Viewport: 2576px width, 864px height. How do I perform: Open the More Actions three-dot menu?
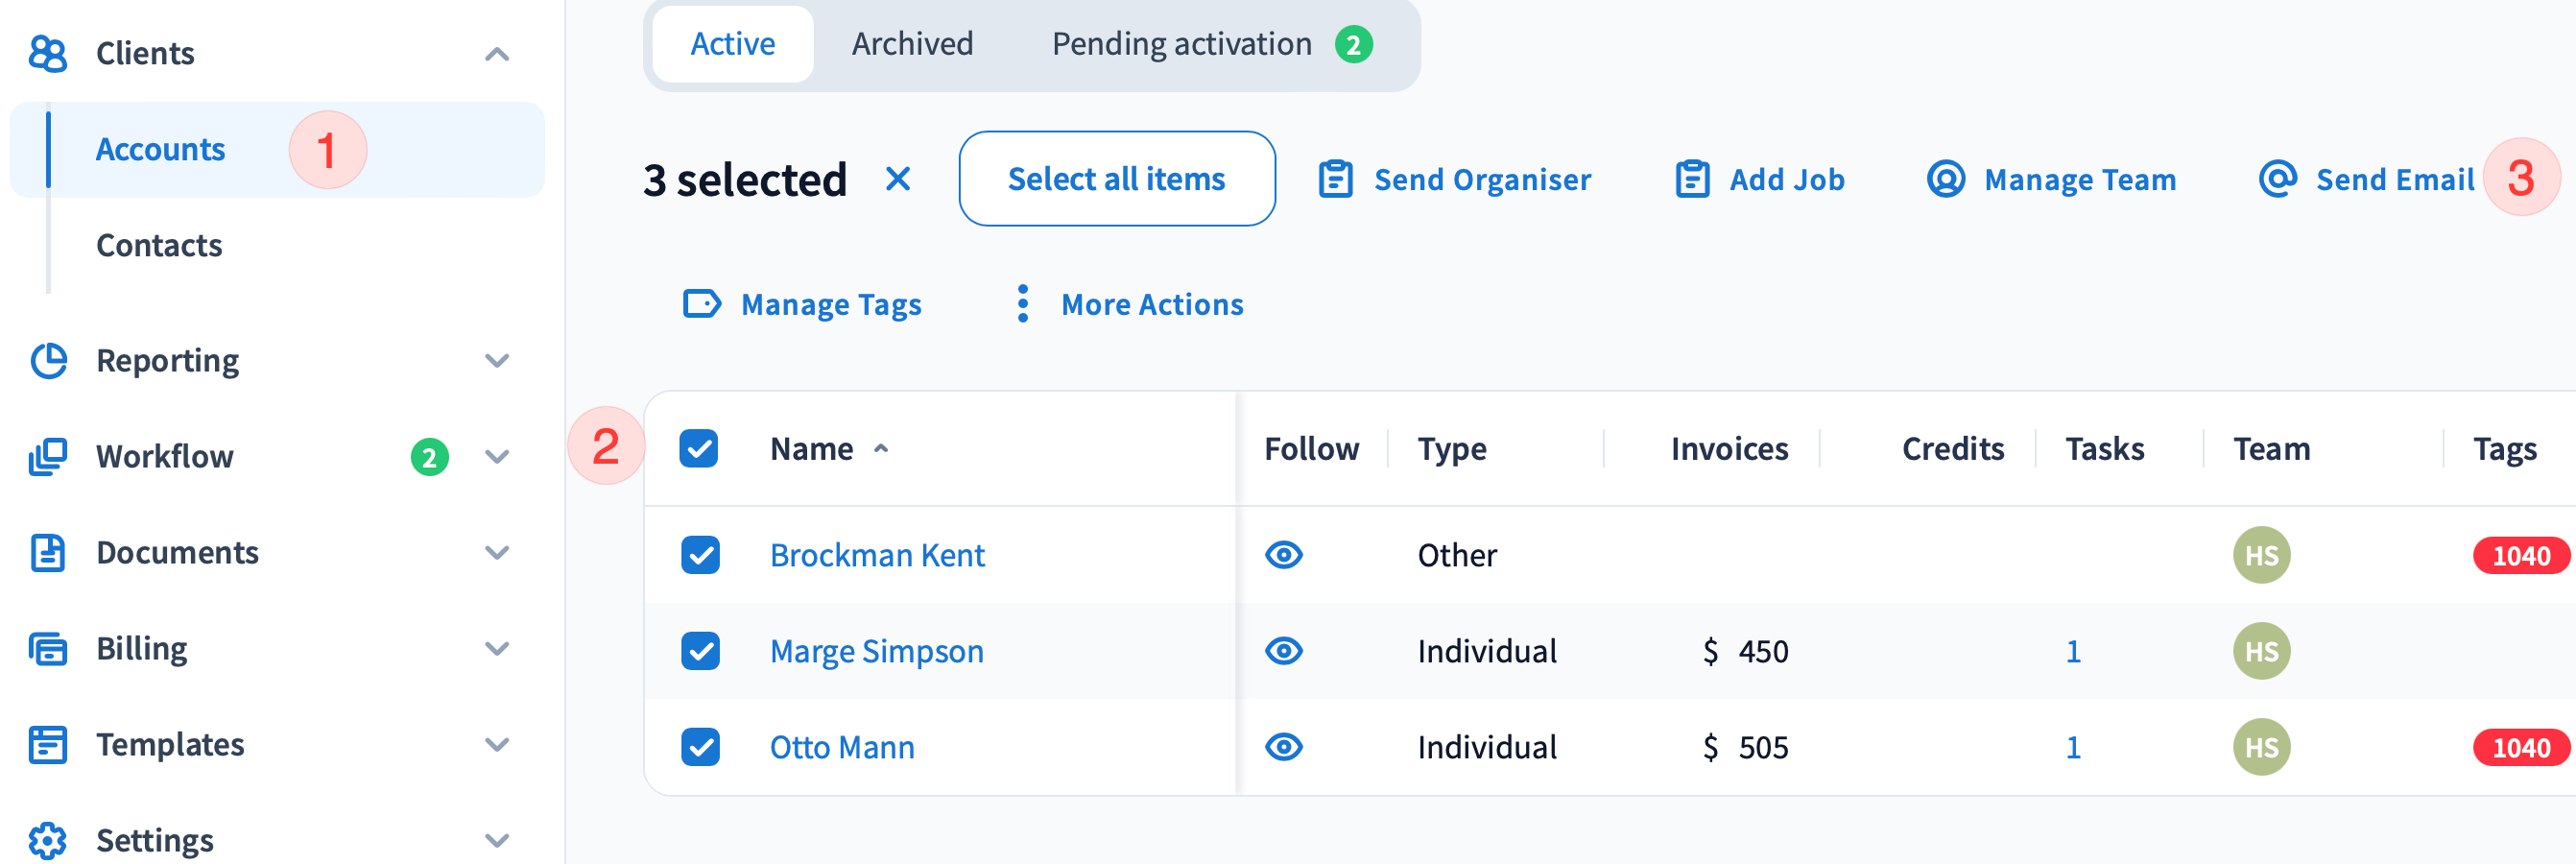[1022, 304]
